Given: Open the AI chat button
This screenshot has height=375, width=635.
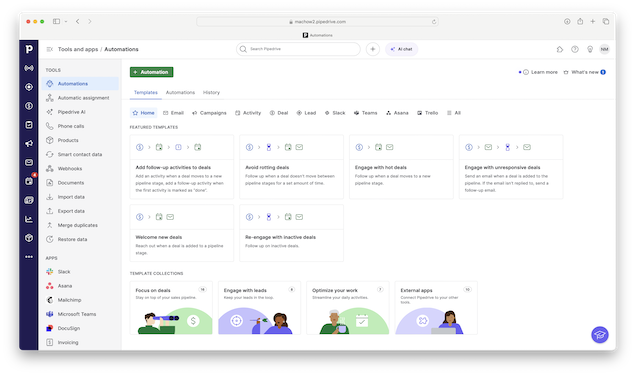Looking at the screenshot, I should pyautogui.click(x=401, y=49).
